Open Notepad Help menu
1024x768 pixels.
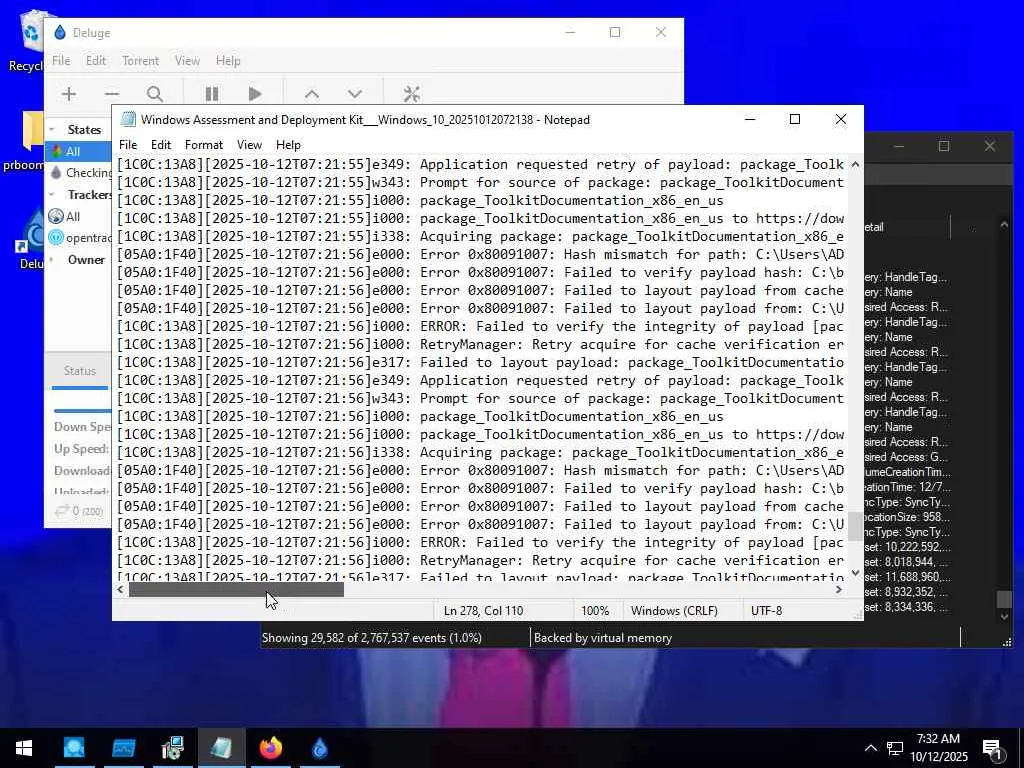(x=288, y=145)
